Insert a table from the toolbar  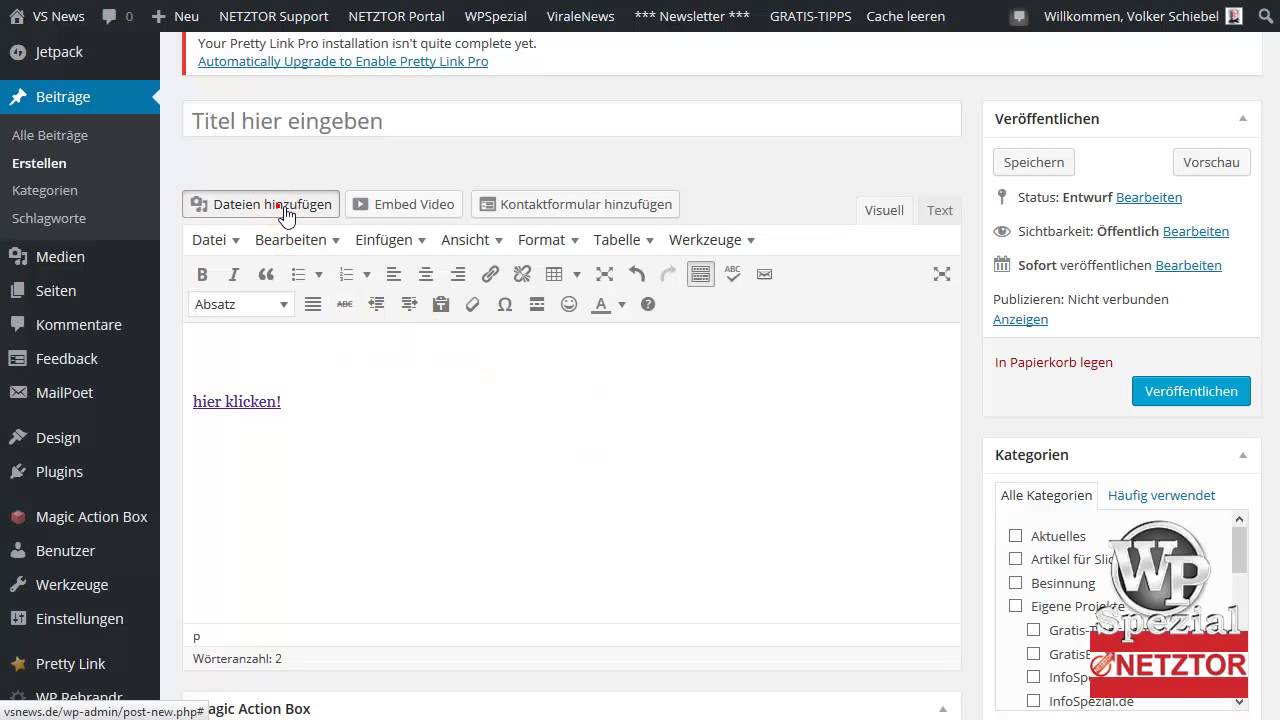[x=554, y=274]
